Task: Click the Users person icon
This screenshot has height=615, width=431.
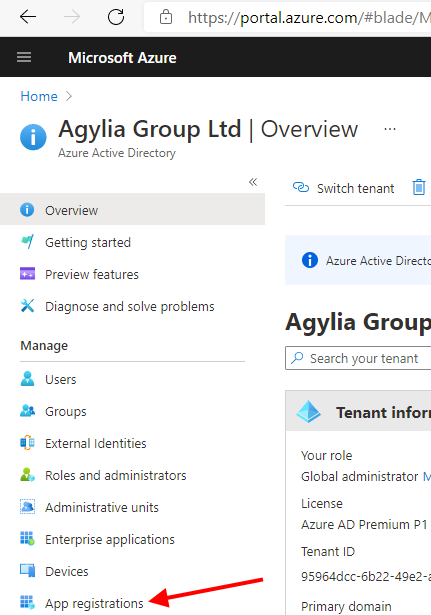Action: (x=27, y=378)
